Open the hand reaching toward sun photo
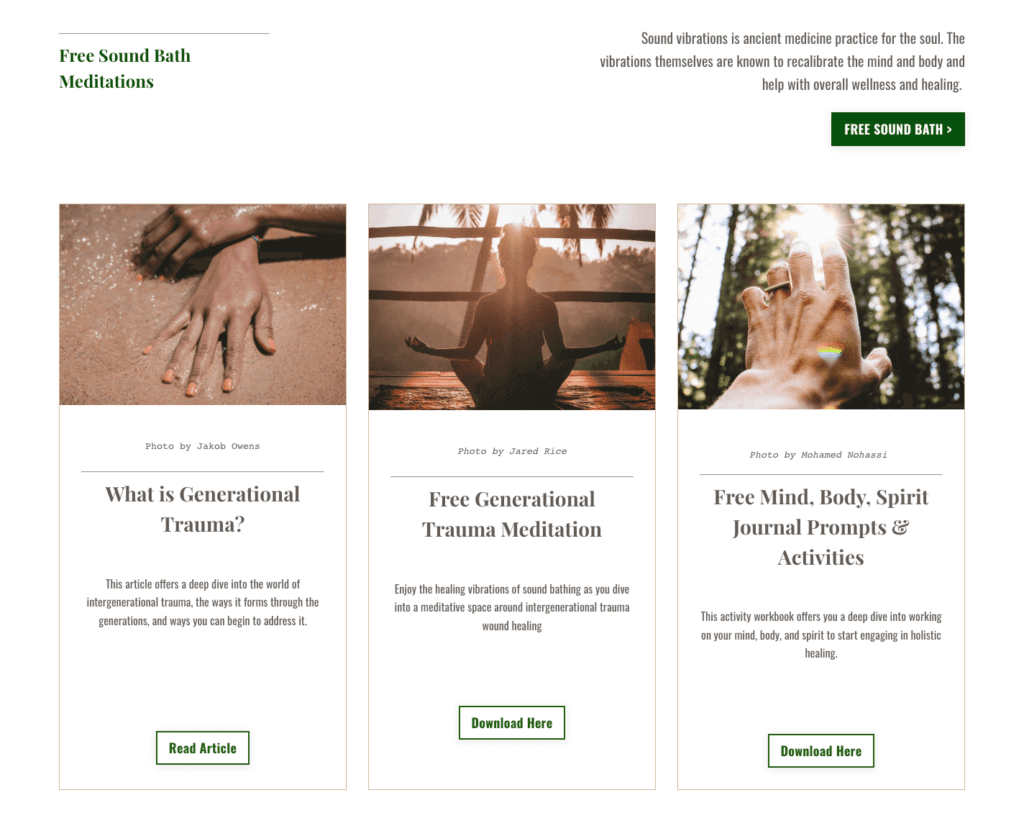Image resolution: width=1024 pixels, height=813 pixels. tap(821, 307)
